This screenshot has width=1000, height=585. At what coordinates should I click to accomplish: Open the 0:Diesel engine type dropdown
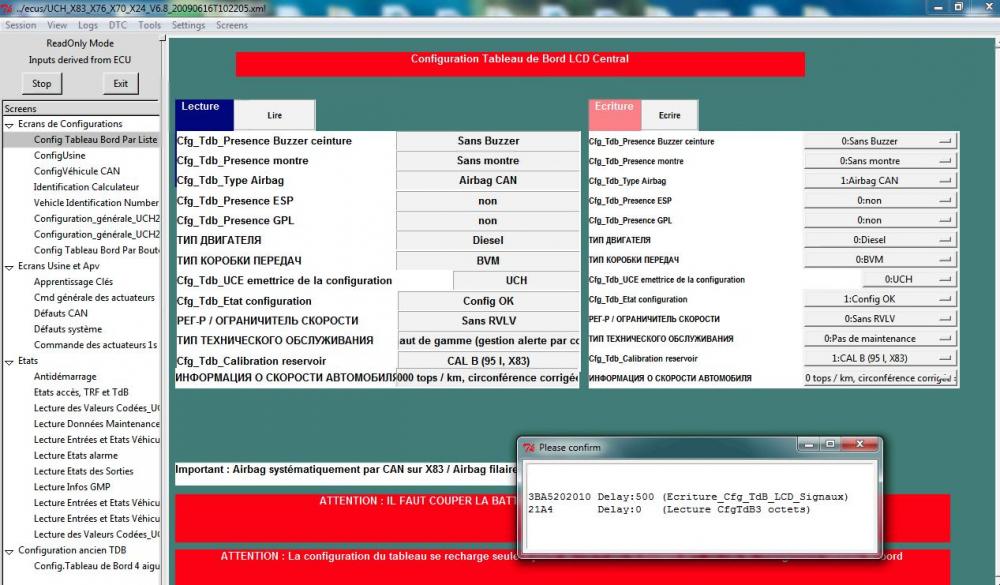tap(880, 240)
